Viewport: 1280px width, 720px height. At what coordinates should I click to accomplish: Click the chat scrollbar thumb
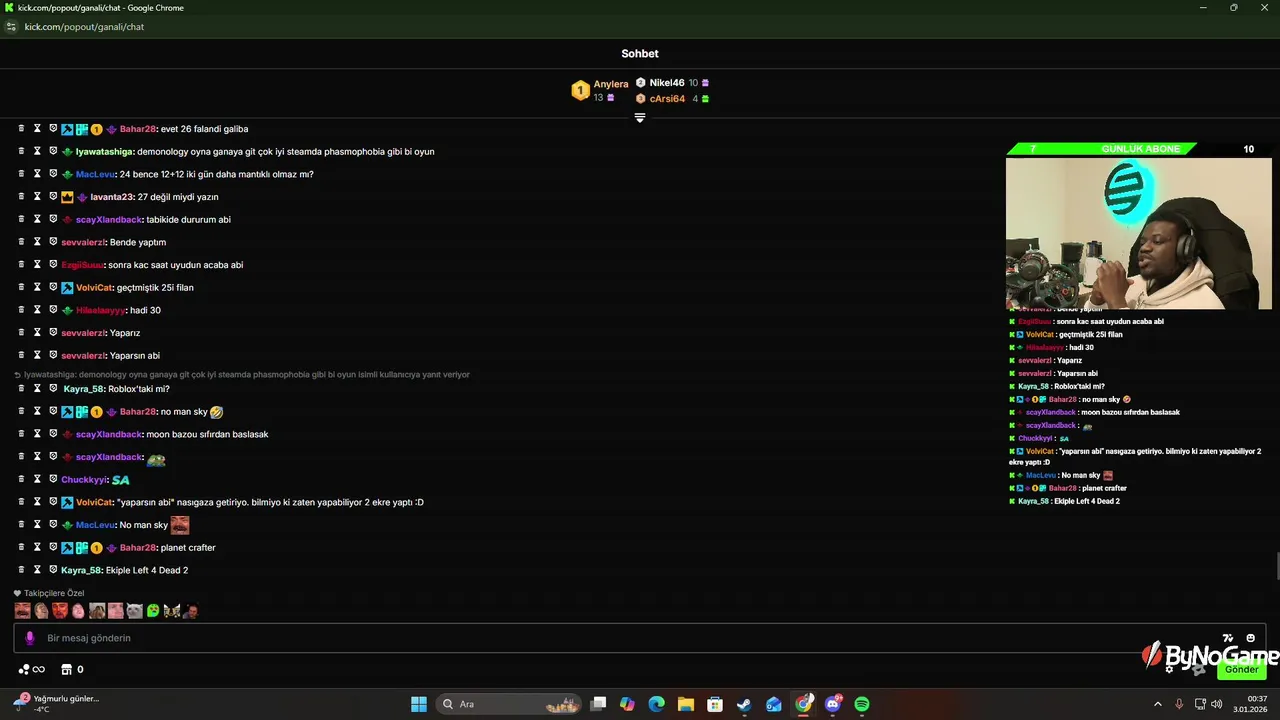coord(1277,566)
